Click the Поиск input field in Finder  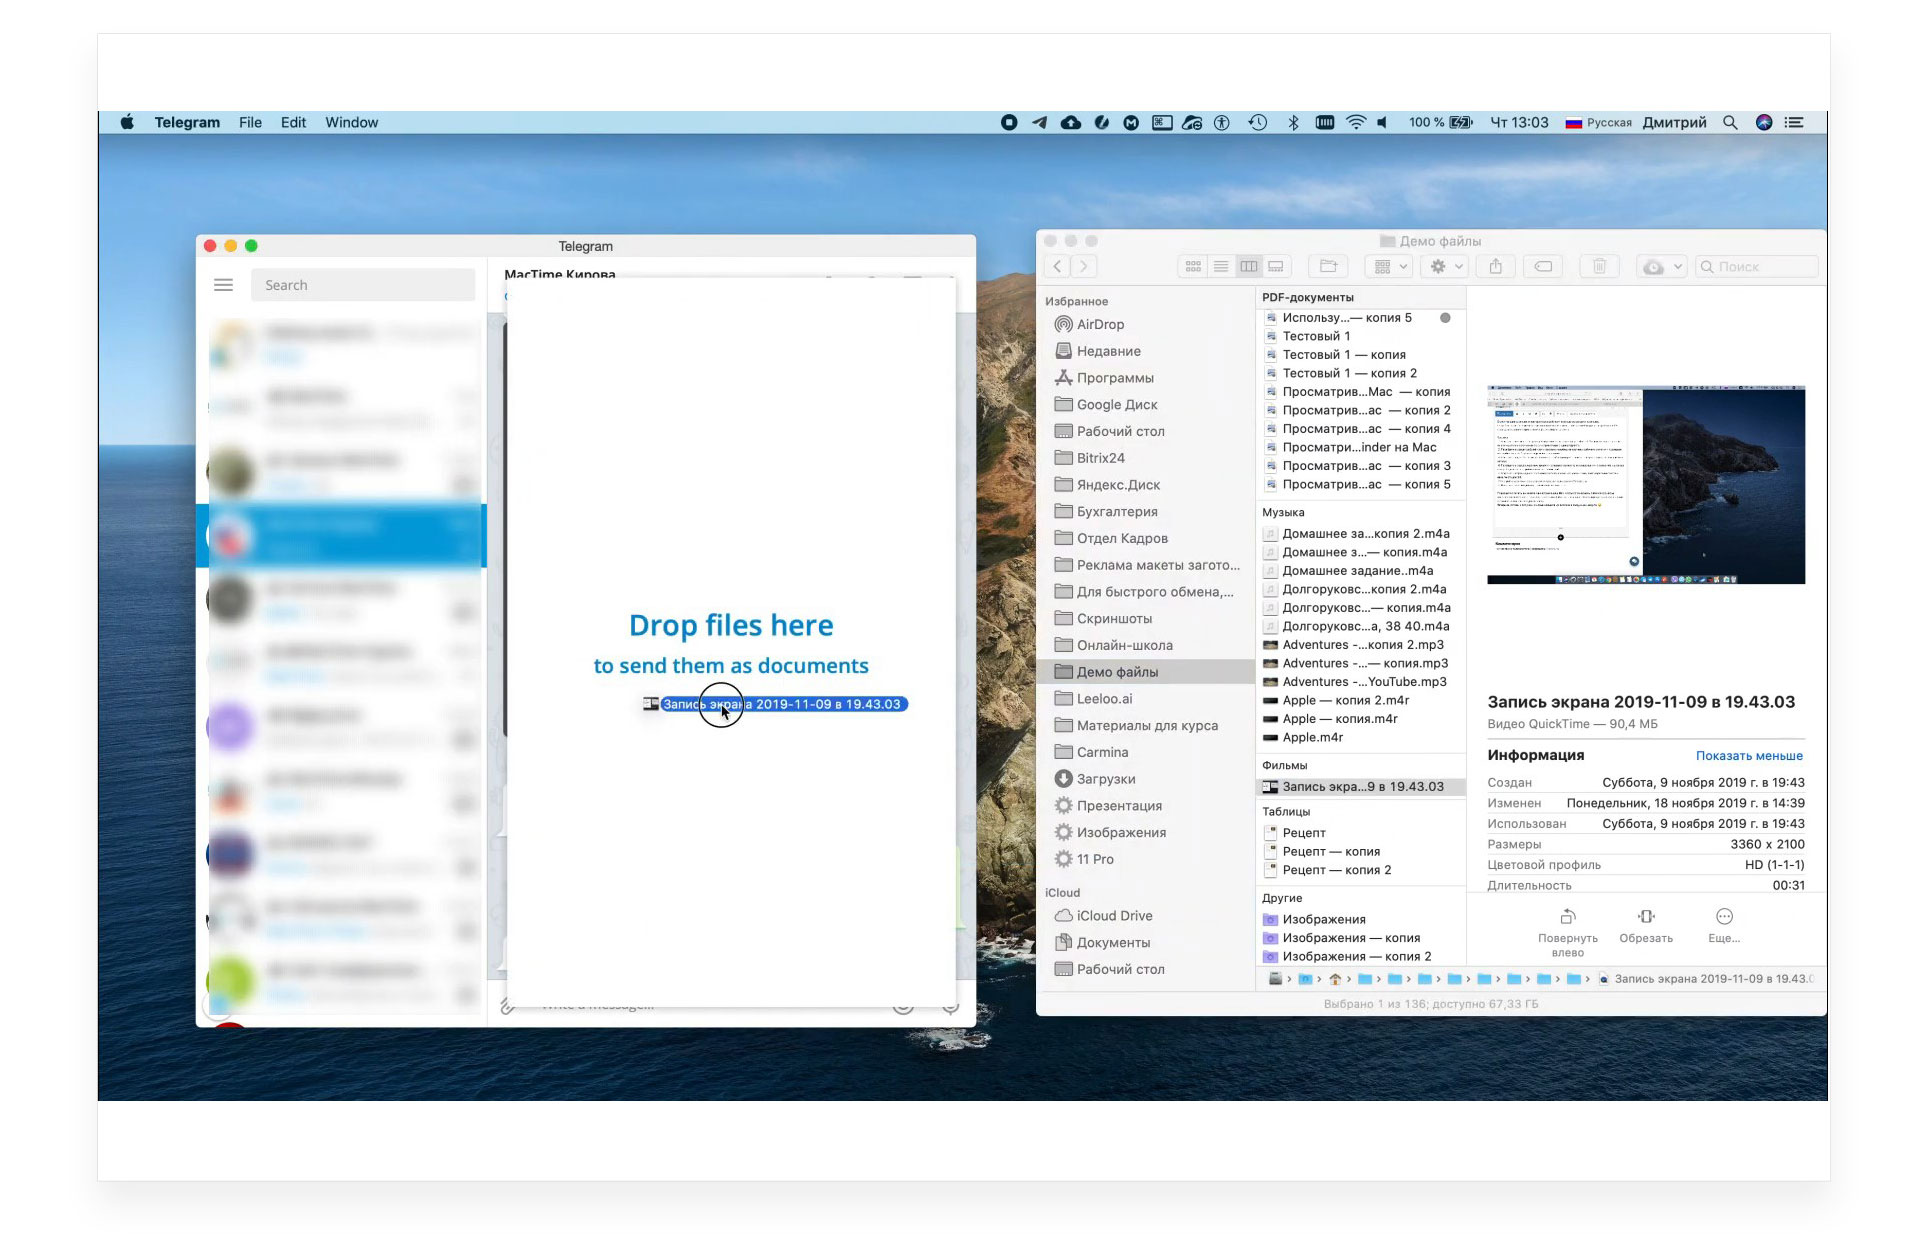1751,264
